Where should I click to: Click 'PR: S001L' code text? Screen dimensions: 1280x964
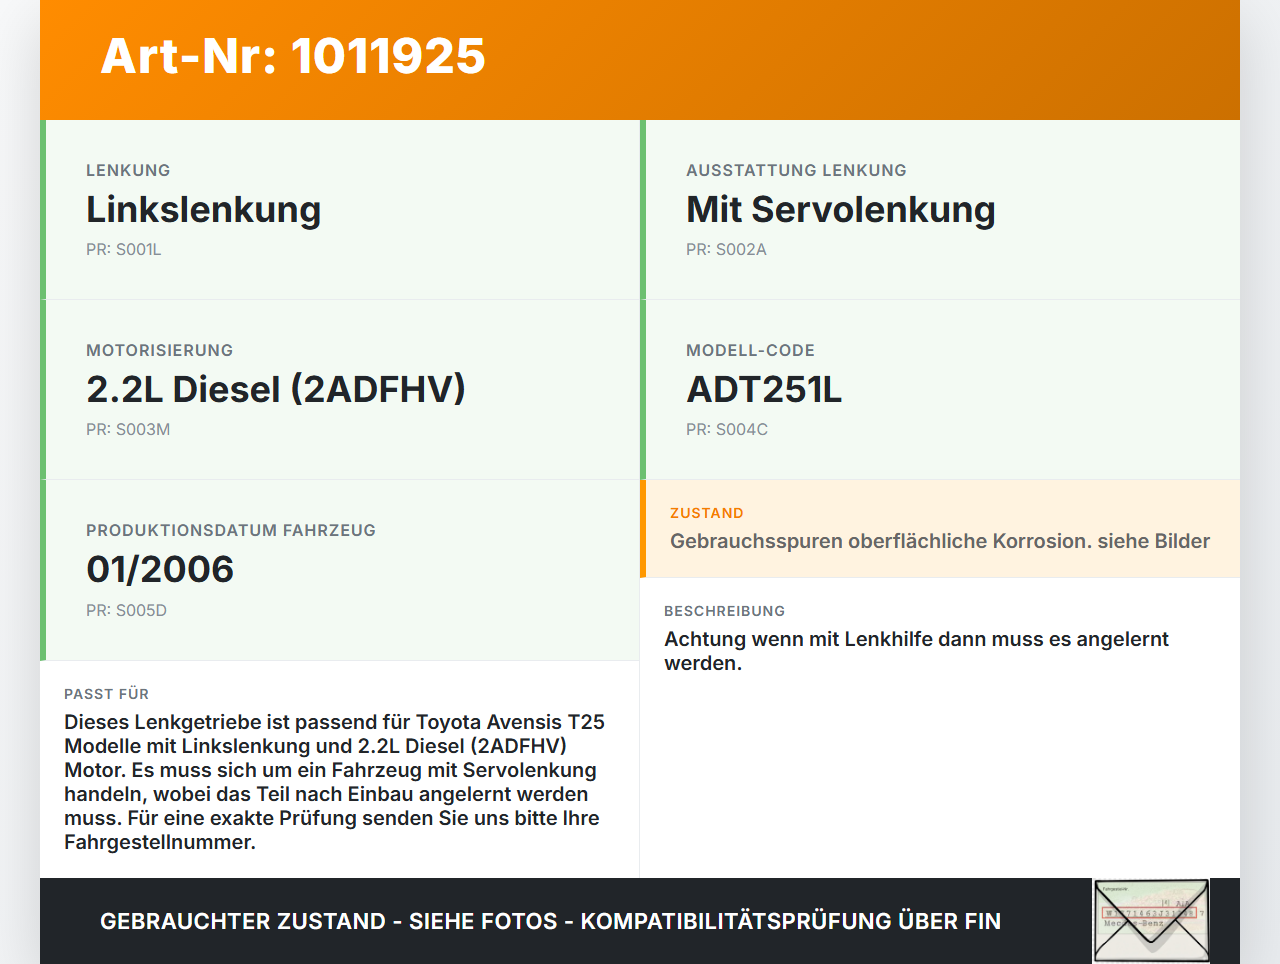(124, 250)
